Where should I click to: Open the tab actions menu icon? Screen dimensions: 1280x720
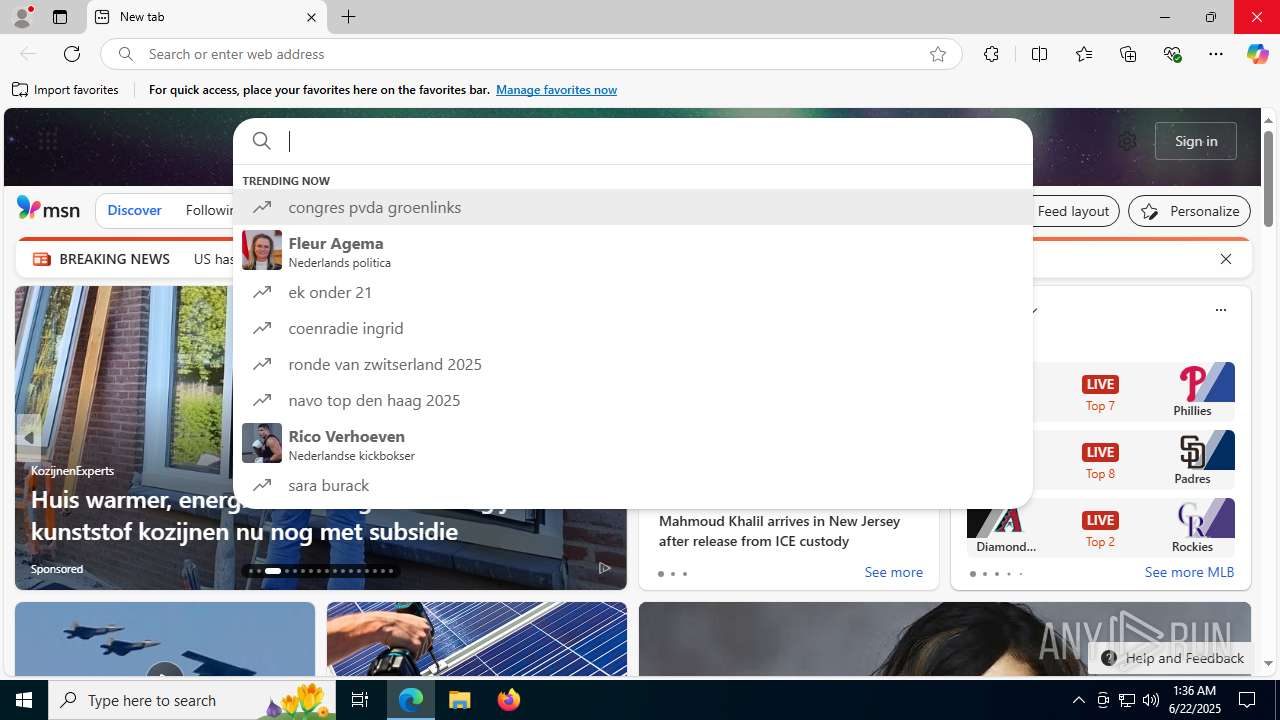click(60, 17)
